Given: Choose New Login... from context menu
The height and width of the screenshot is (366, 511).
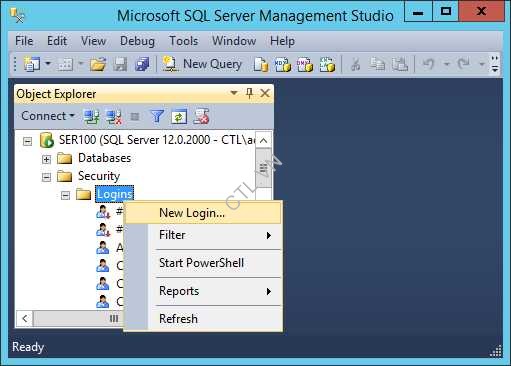Looking at the screenshot, I should [203, 213].
